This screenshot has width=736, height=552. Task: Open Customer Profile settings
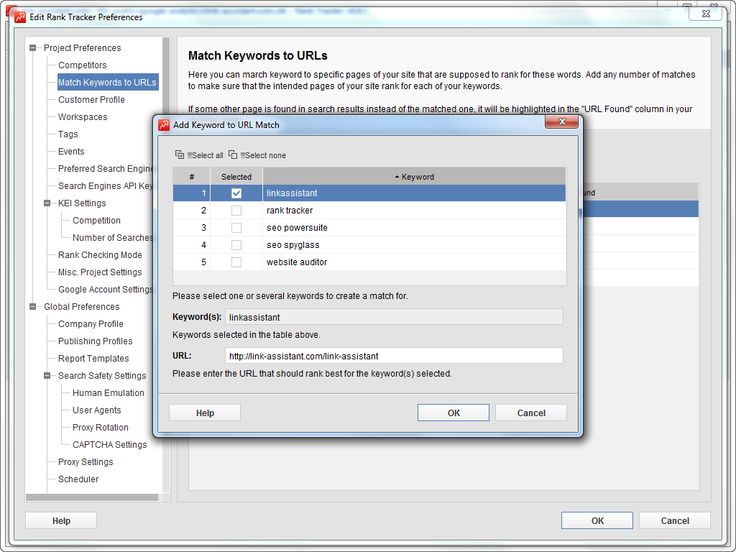92,100
